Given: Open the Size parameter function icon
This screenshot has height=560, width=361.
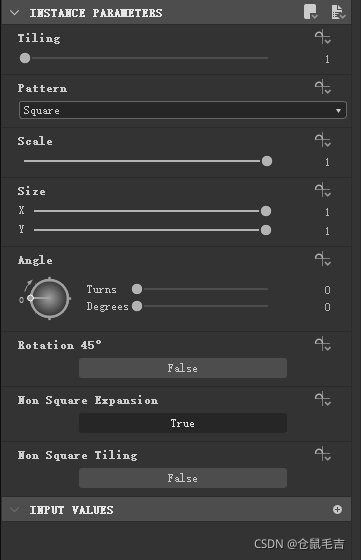Looking at the screenshot, I should click(323, 190).
